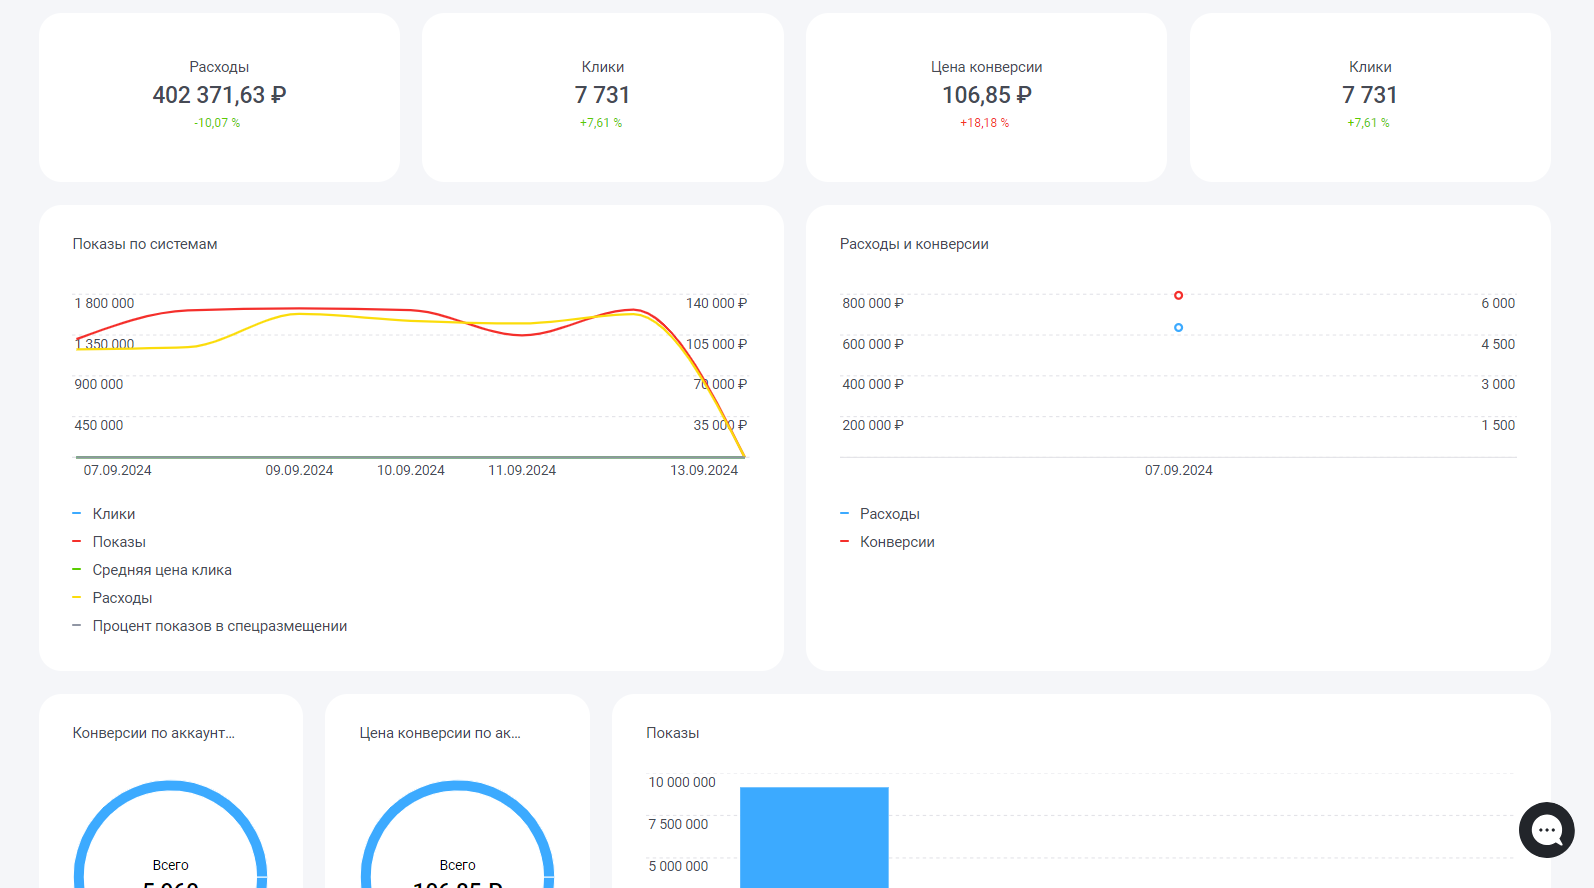This screenshot has height=888, width=1594.
Task: Click the blue donut ring in Конверсии по аккаунт… card
Action: coord(171,786)
